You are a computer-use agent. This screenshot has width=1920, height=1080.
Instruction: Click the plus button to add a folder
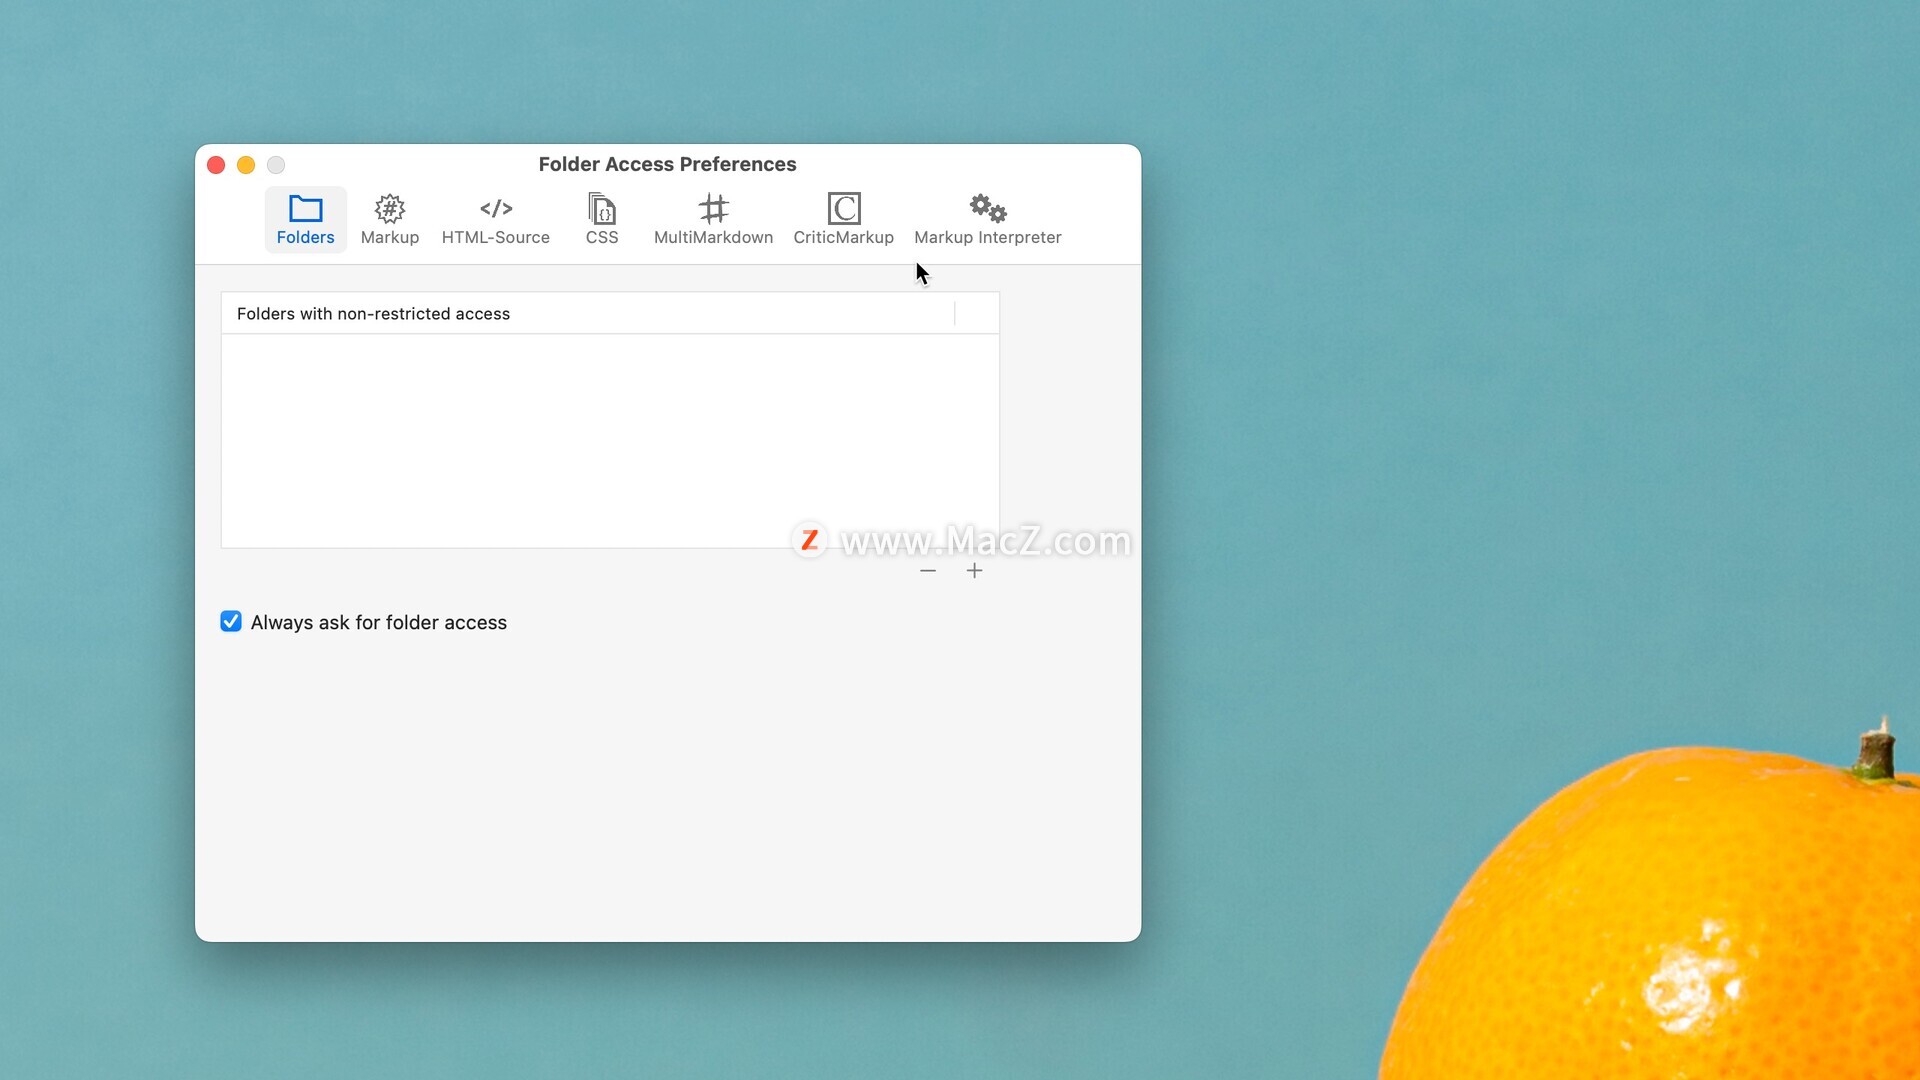[x=974, y=571]
